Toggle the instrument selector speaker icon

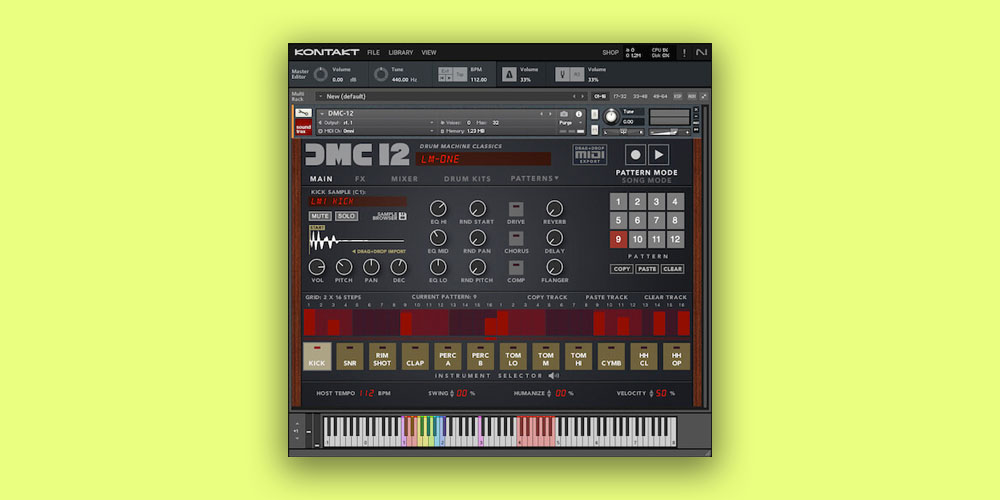(554, 376)
